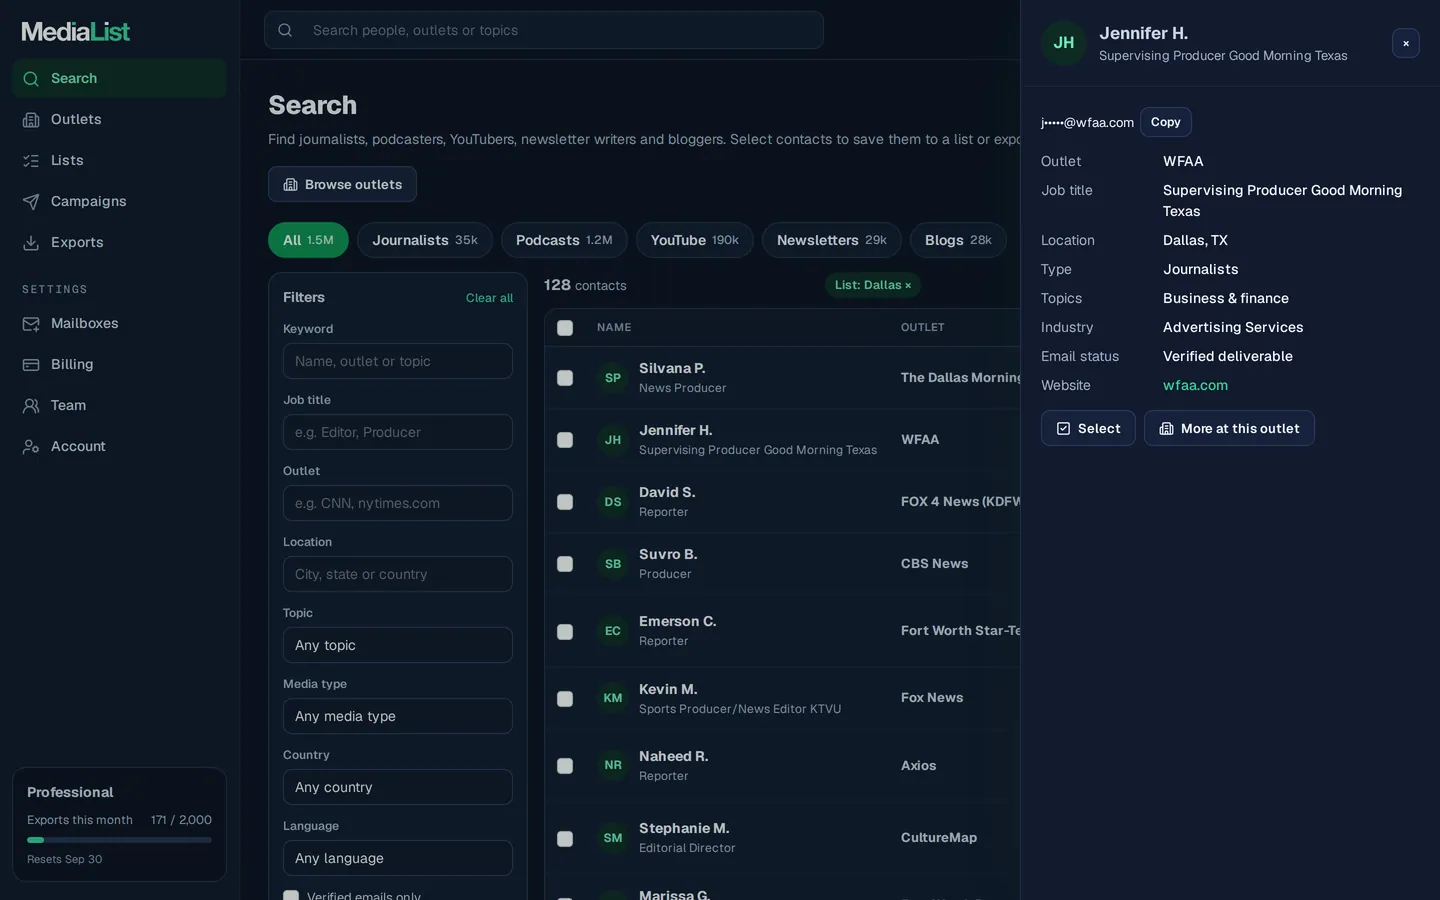Open Mailboxes settings
Screen dimensions: 1440x900
click(119, 323)
